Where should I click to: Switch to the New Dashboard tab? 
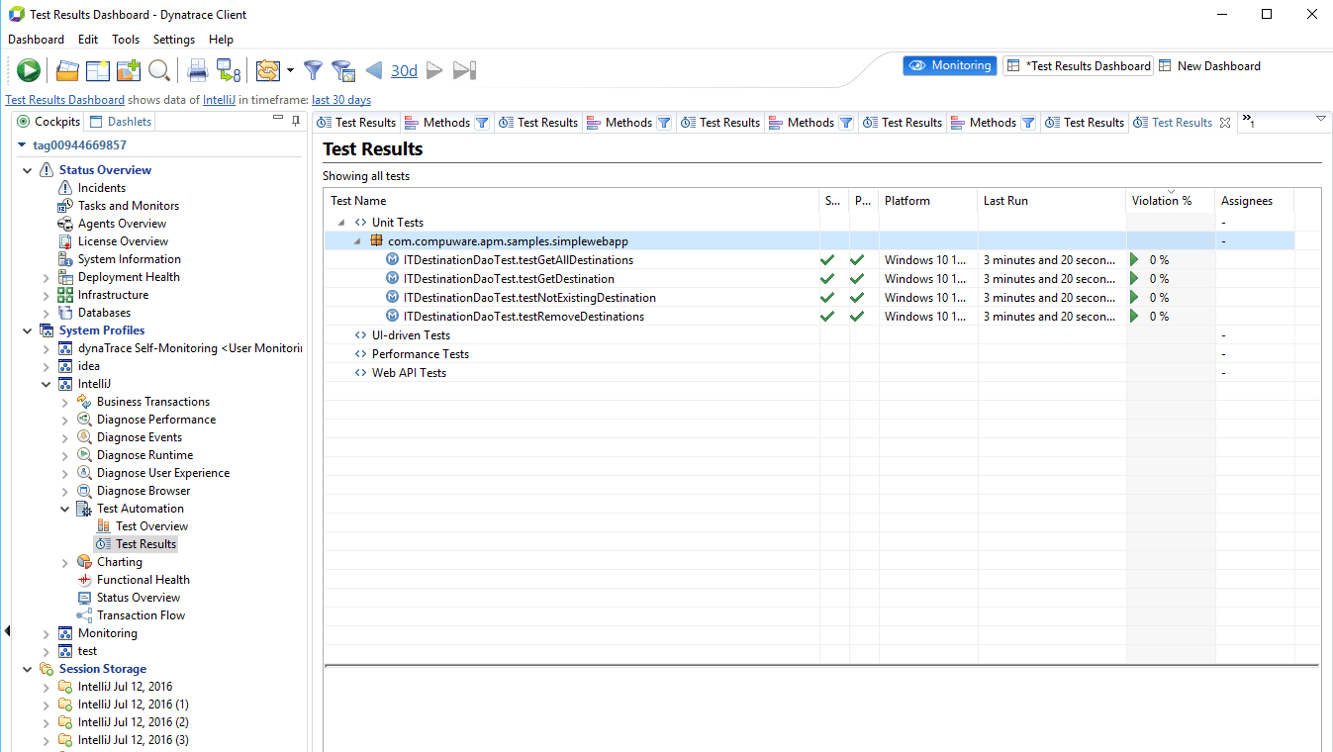(1209, 66)
